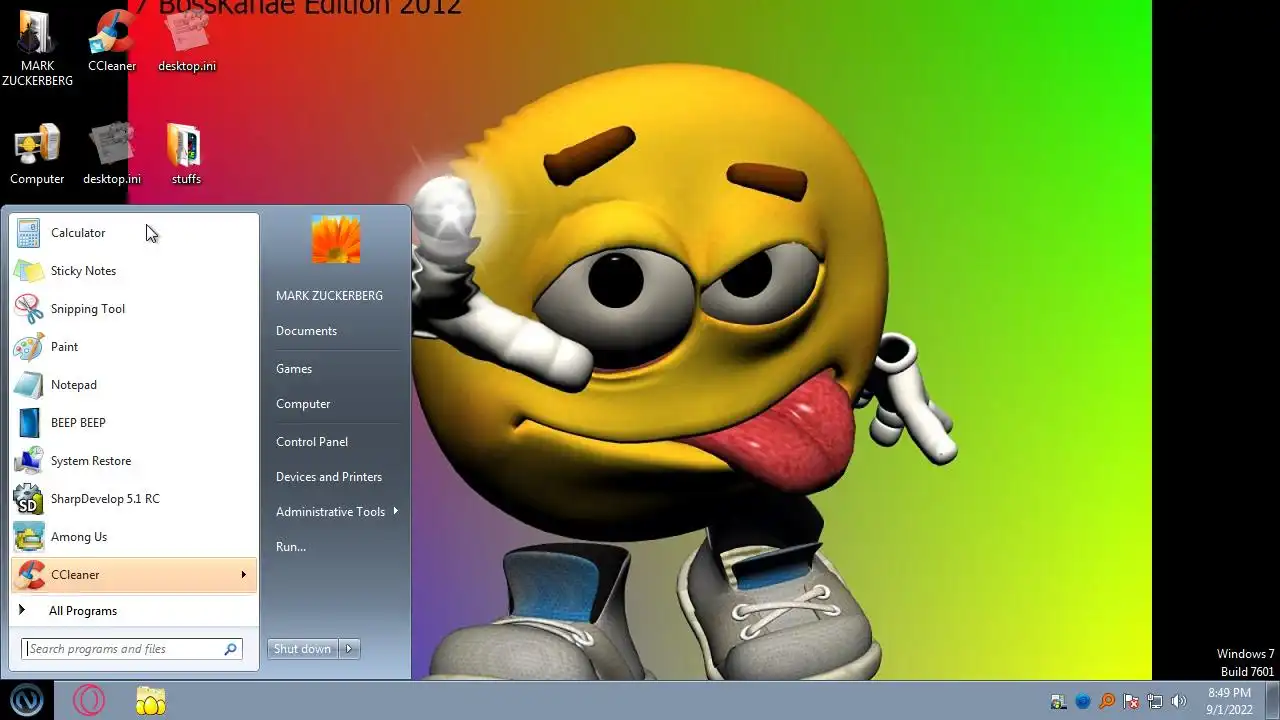Click the Show desktop button
The height and width of the screenshot is (720, 1280).
point(1272,701)
